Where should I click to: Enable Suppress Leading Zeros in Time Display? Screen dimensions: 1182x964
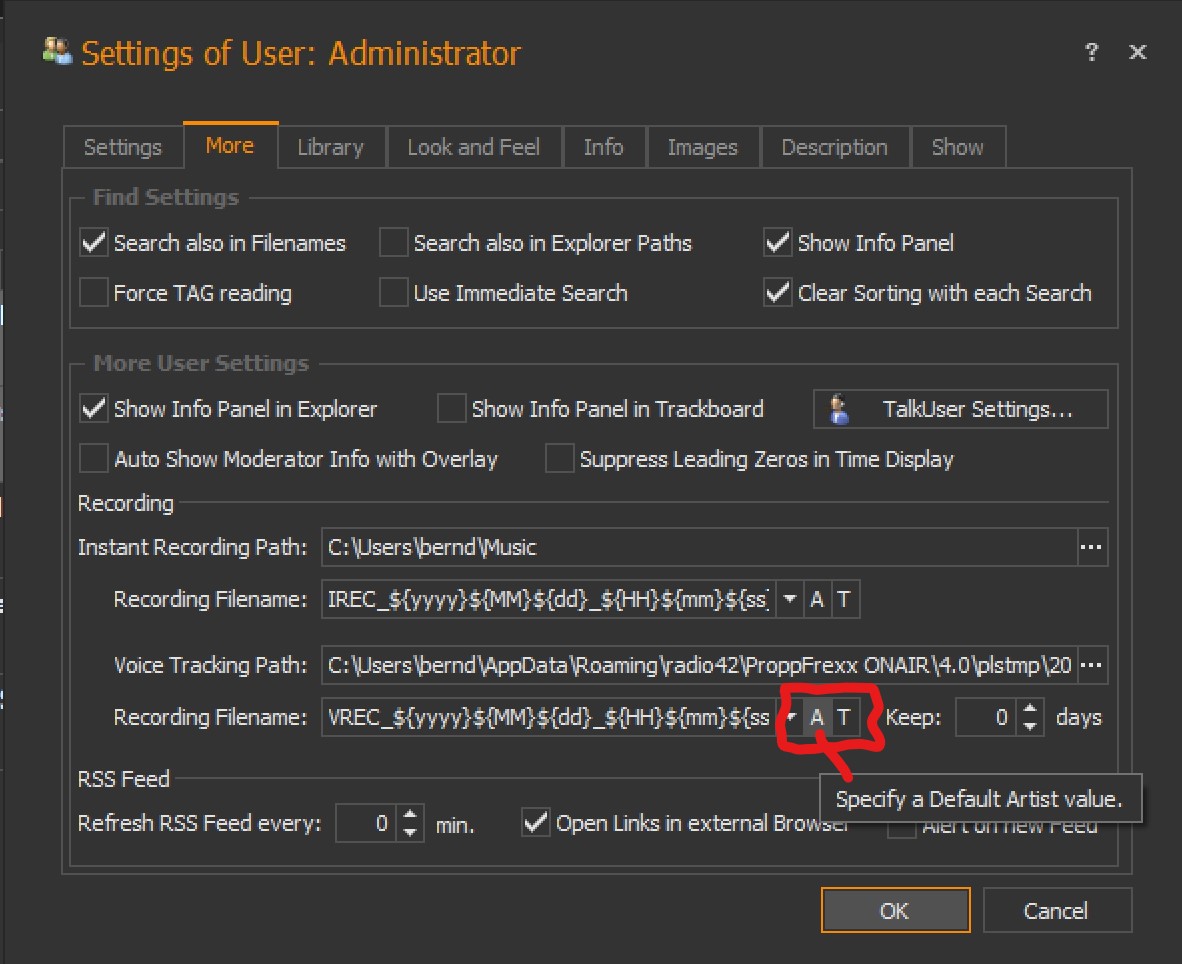[x=560, y=459]
